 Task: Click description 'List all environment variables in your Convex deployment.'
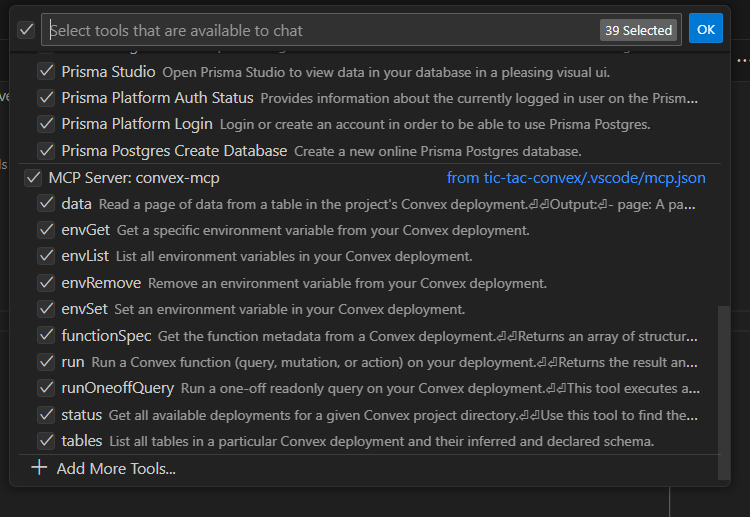click(x=294, y=257)
